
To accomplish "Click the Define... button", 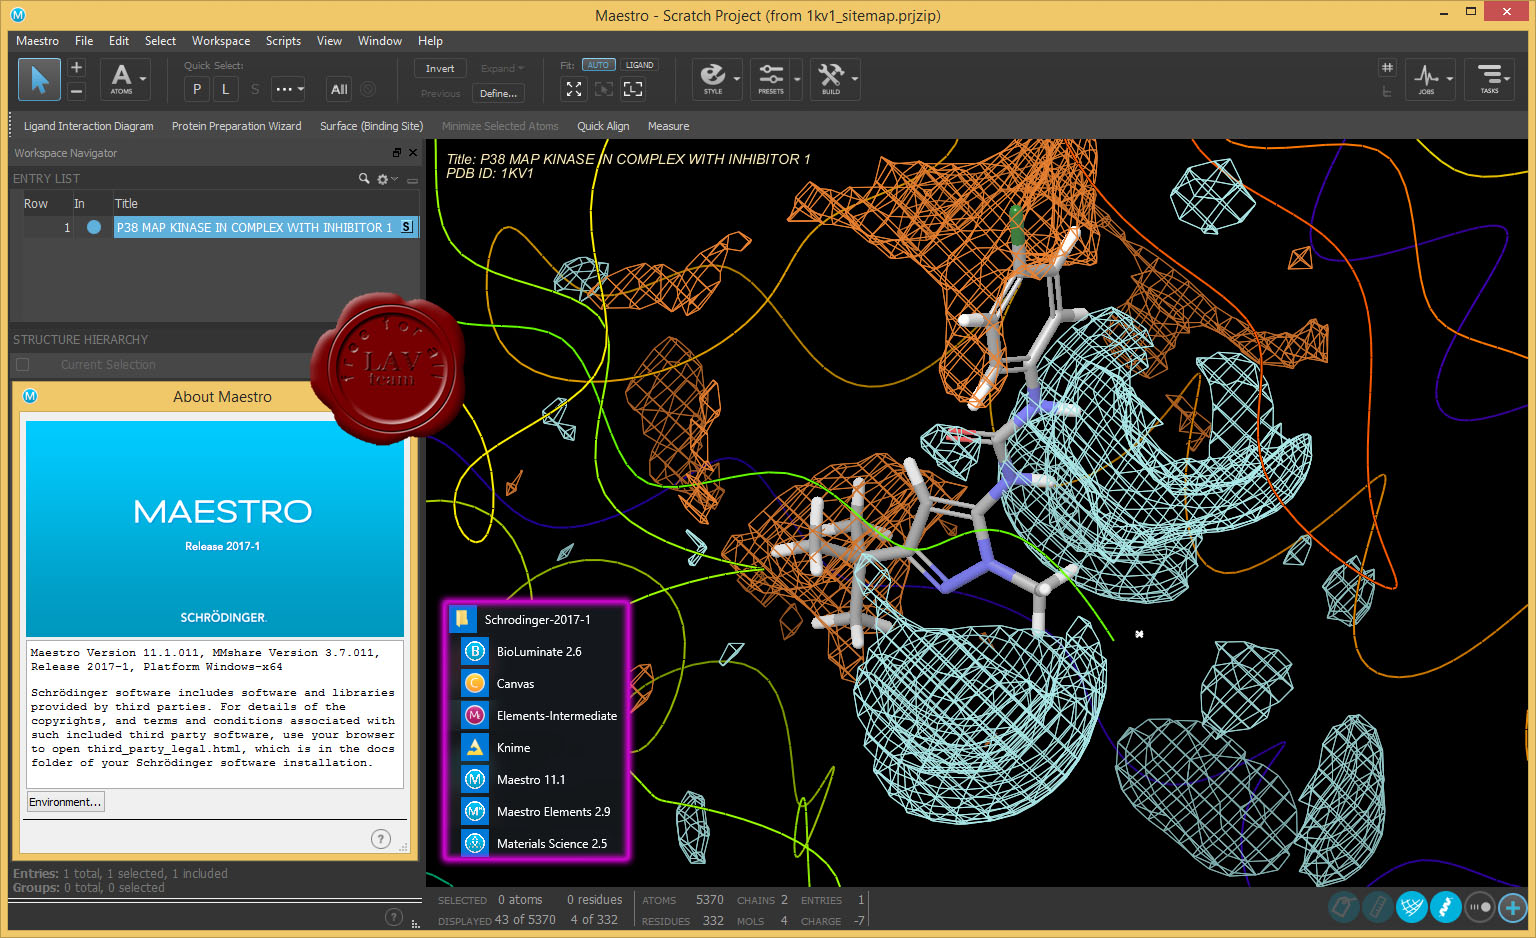I will click(x=498, y=93).
